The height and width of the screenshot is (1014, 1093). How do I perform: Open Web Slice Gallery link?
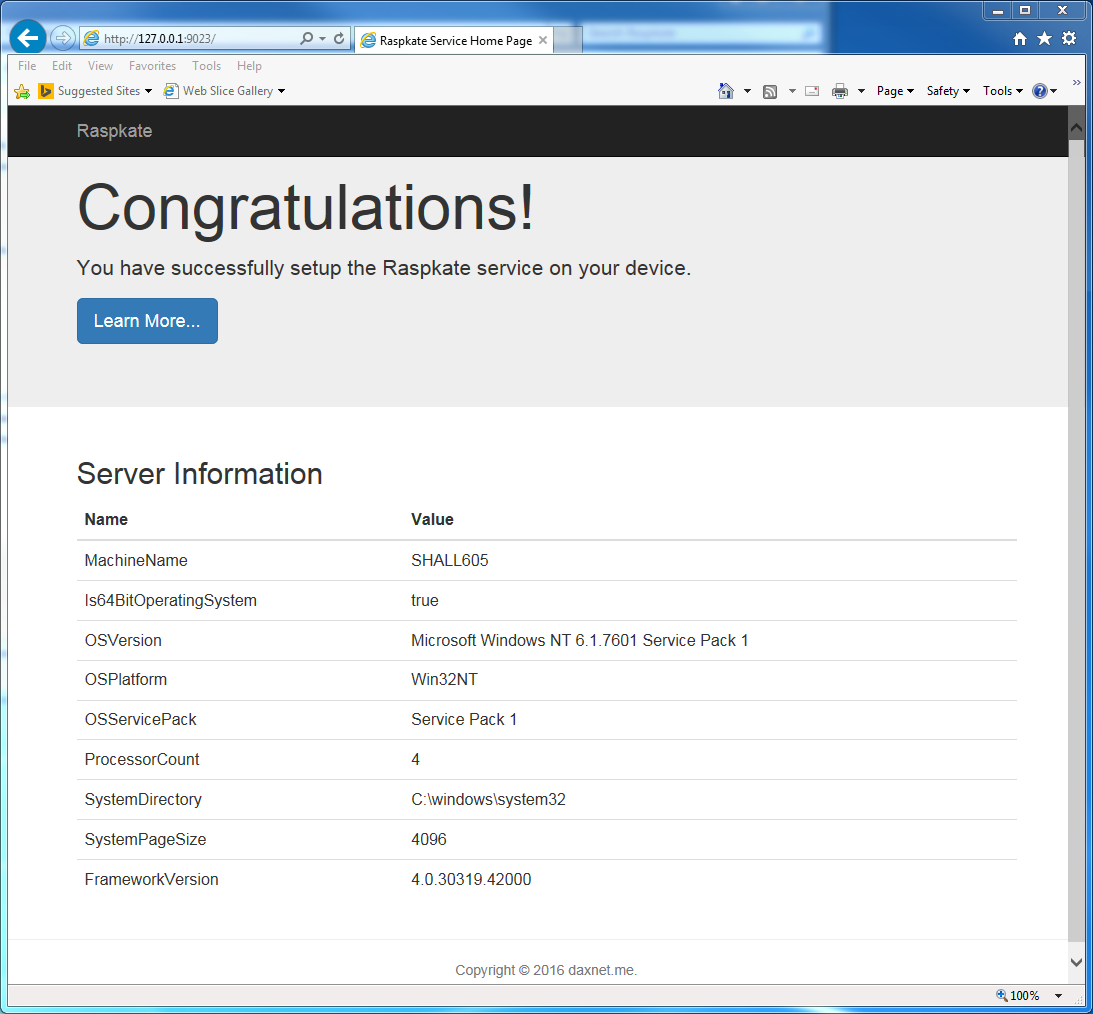(x=219, y=91)
